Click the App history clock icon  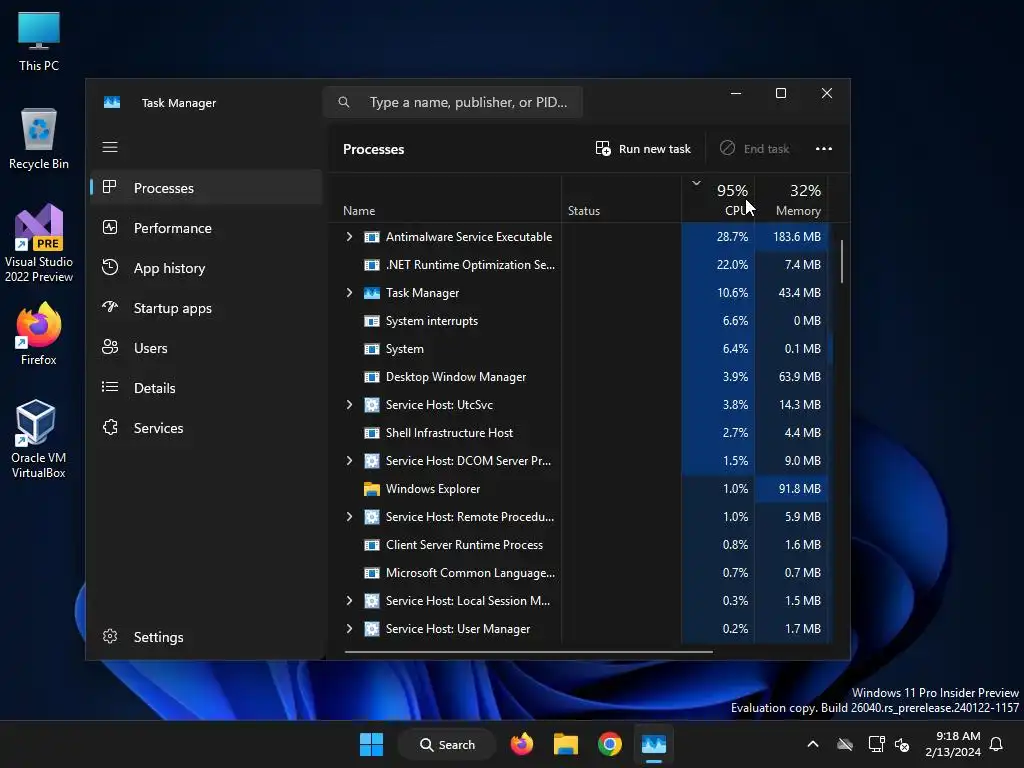110,267
